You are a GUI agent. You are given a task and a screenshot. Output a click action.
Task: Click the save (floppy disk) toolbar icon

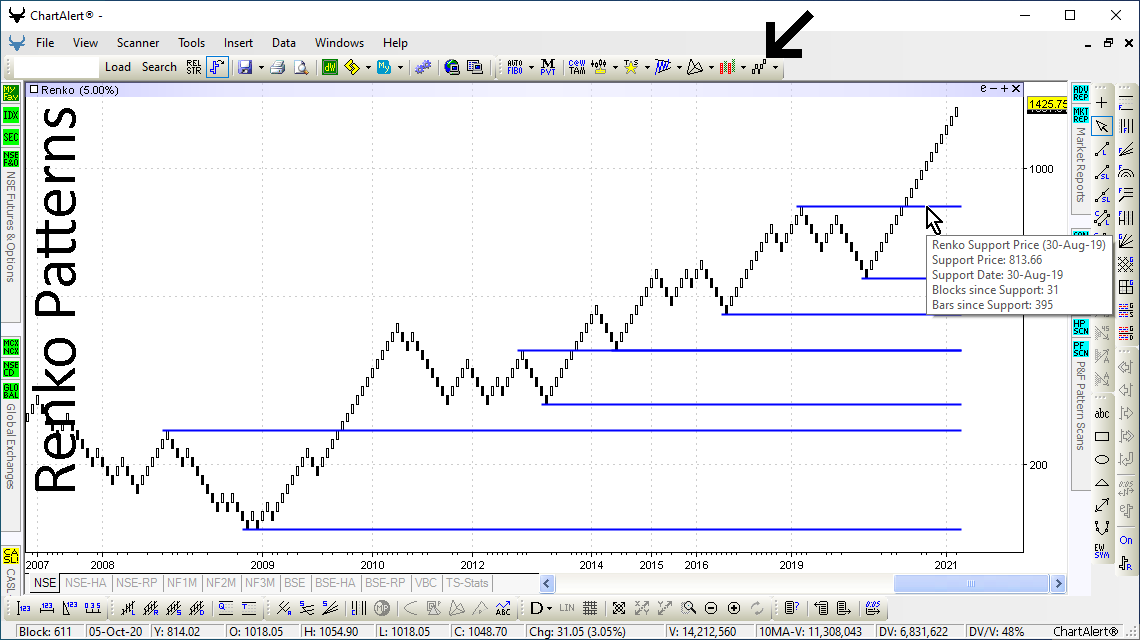[x=245, y=67]
